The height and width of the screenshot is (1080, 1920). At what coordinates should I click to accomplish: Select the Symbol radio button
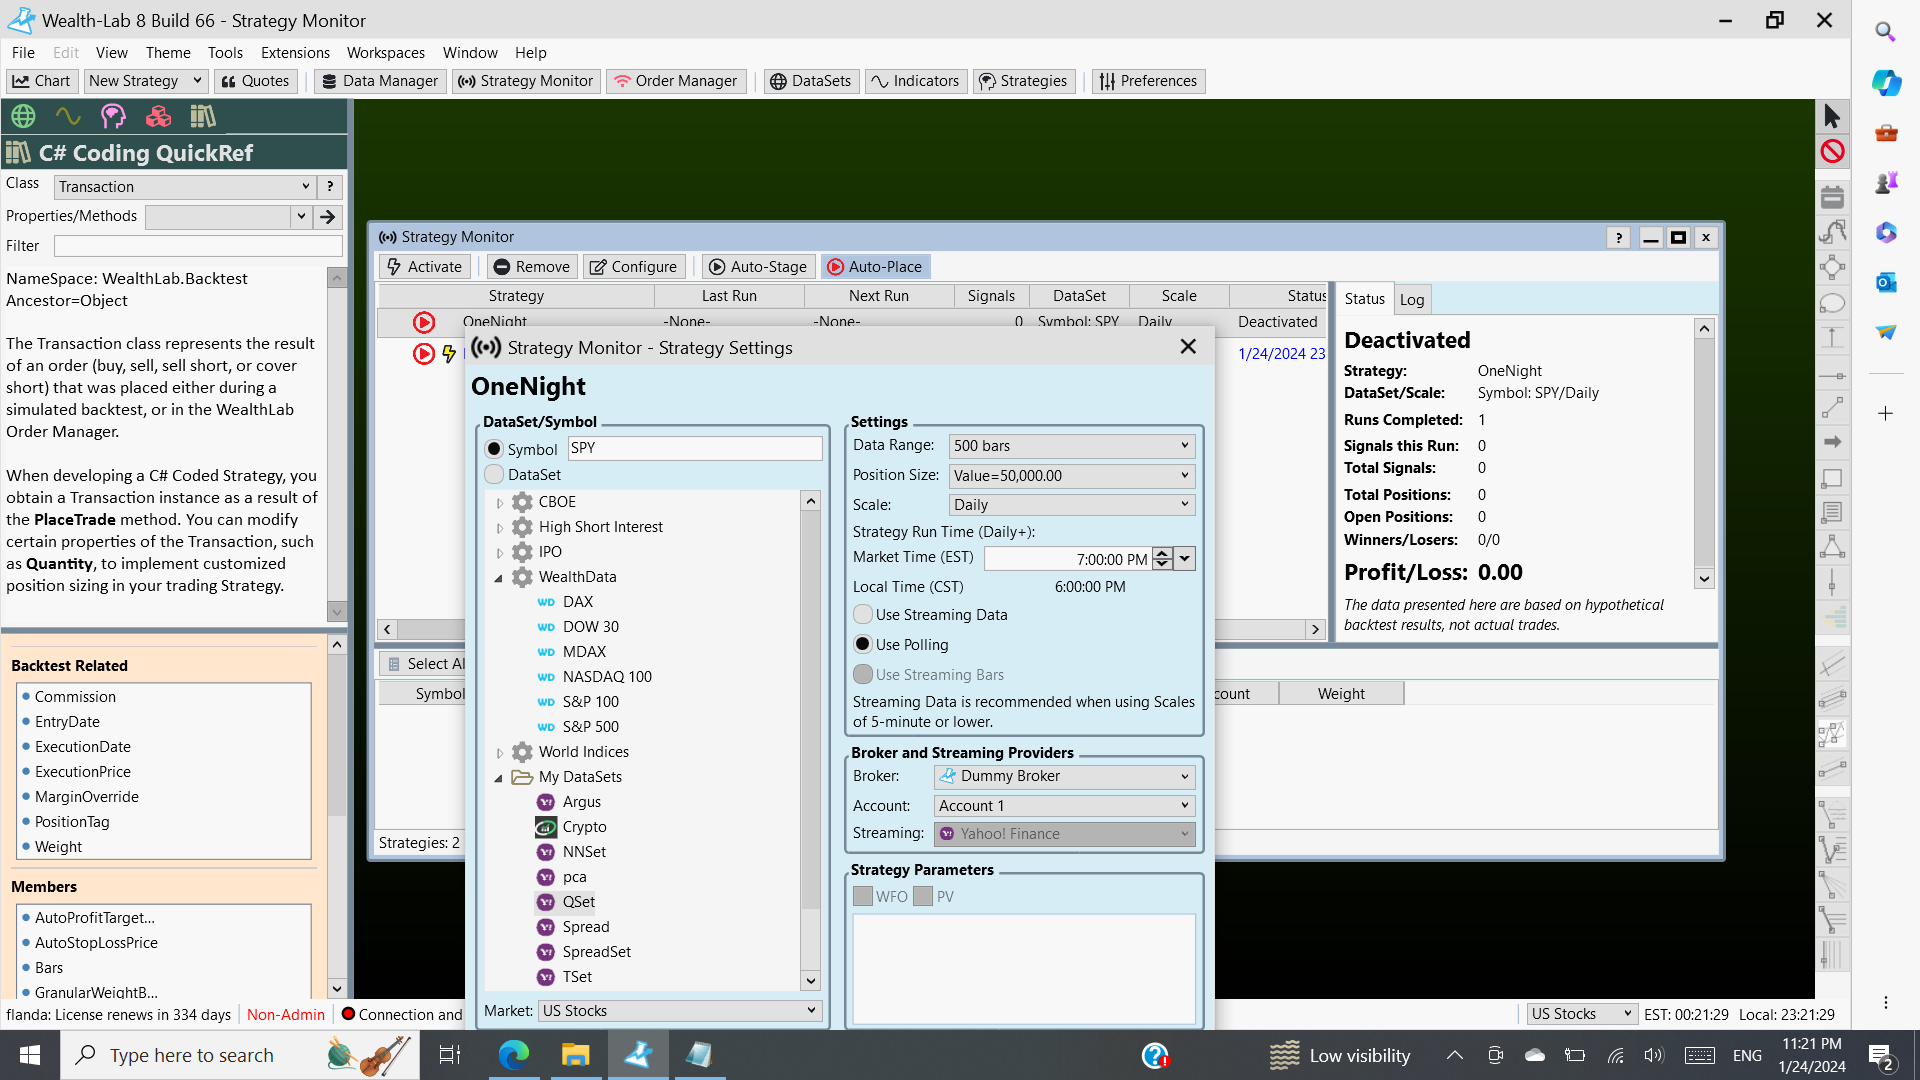pos(494,449)
